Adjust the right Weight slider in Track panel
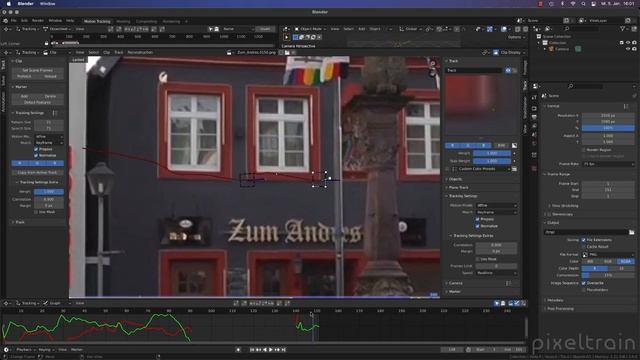Screen dimensions: 640x360 coord(492,153)
